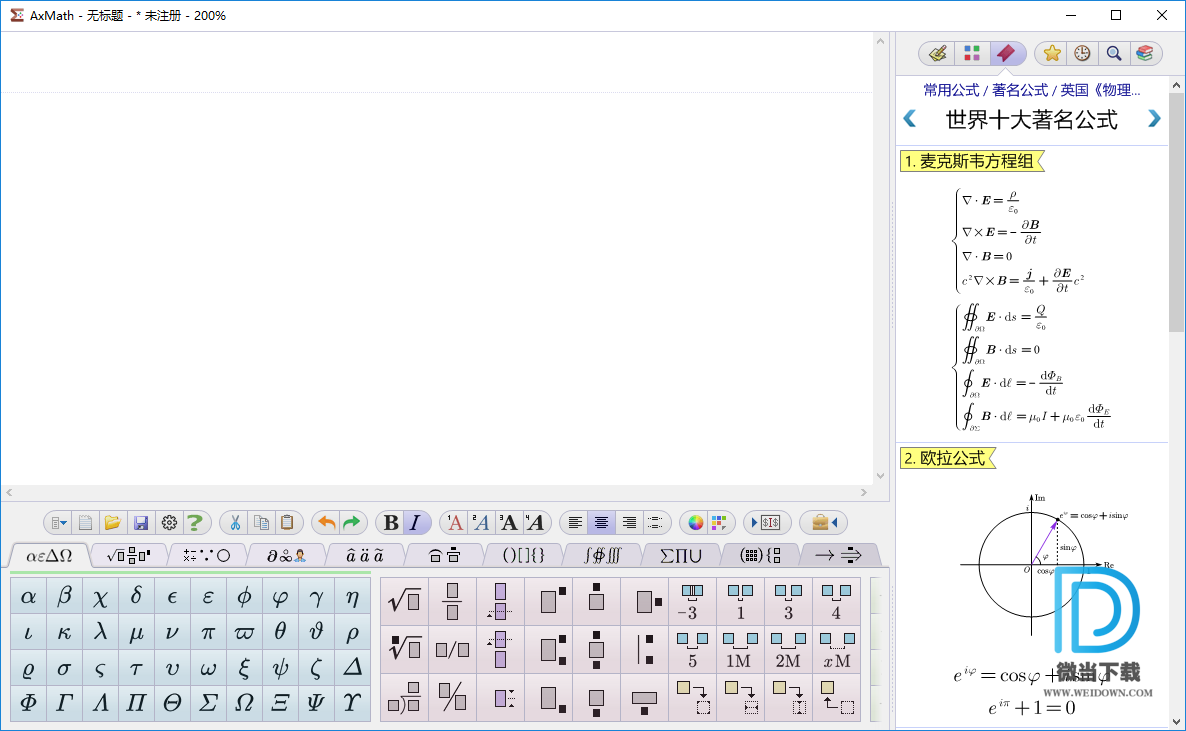This screenshot has width=1186, height=731.
Task: Select font style 3 bold black A
Action: pyautogui.click(x=508, y=523)
